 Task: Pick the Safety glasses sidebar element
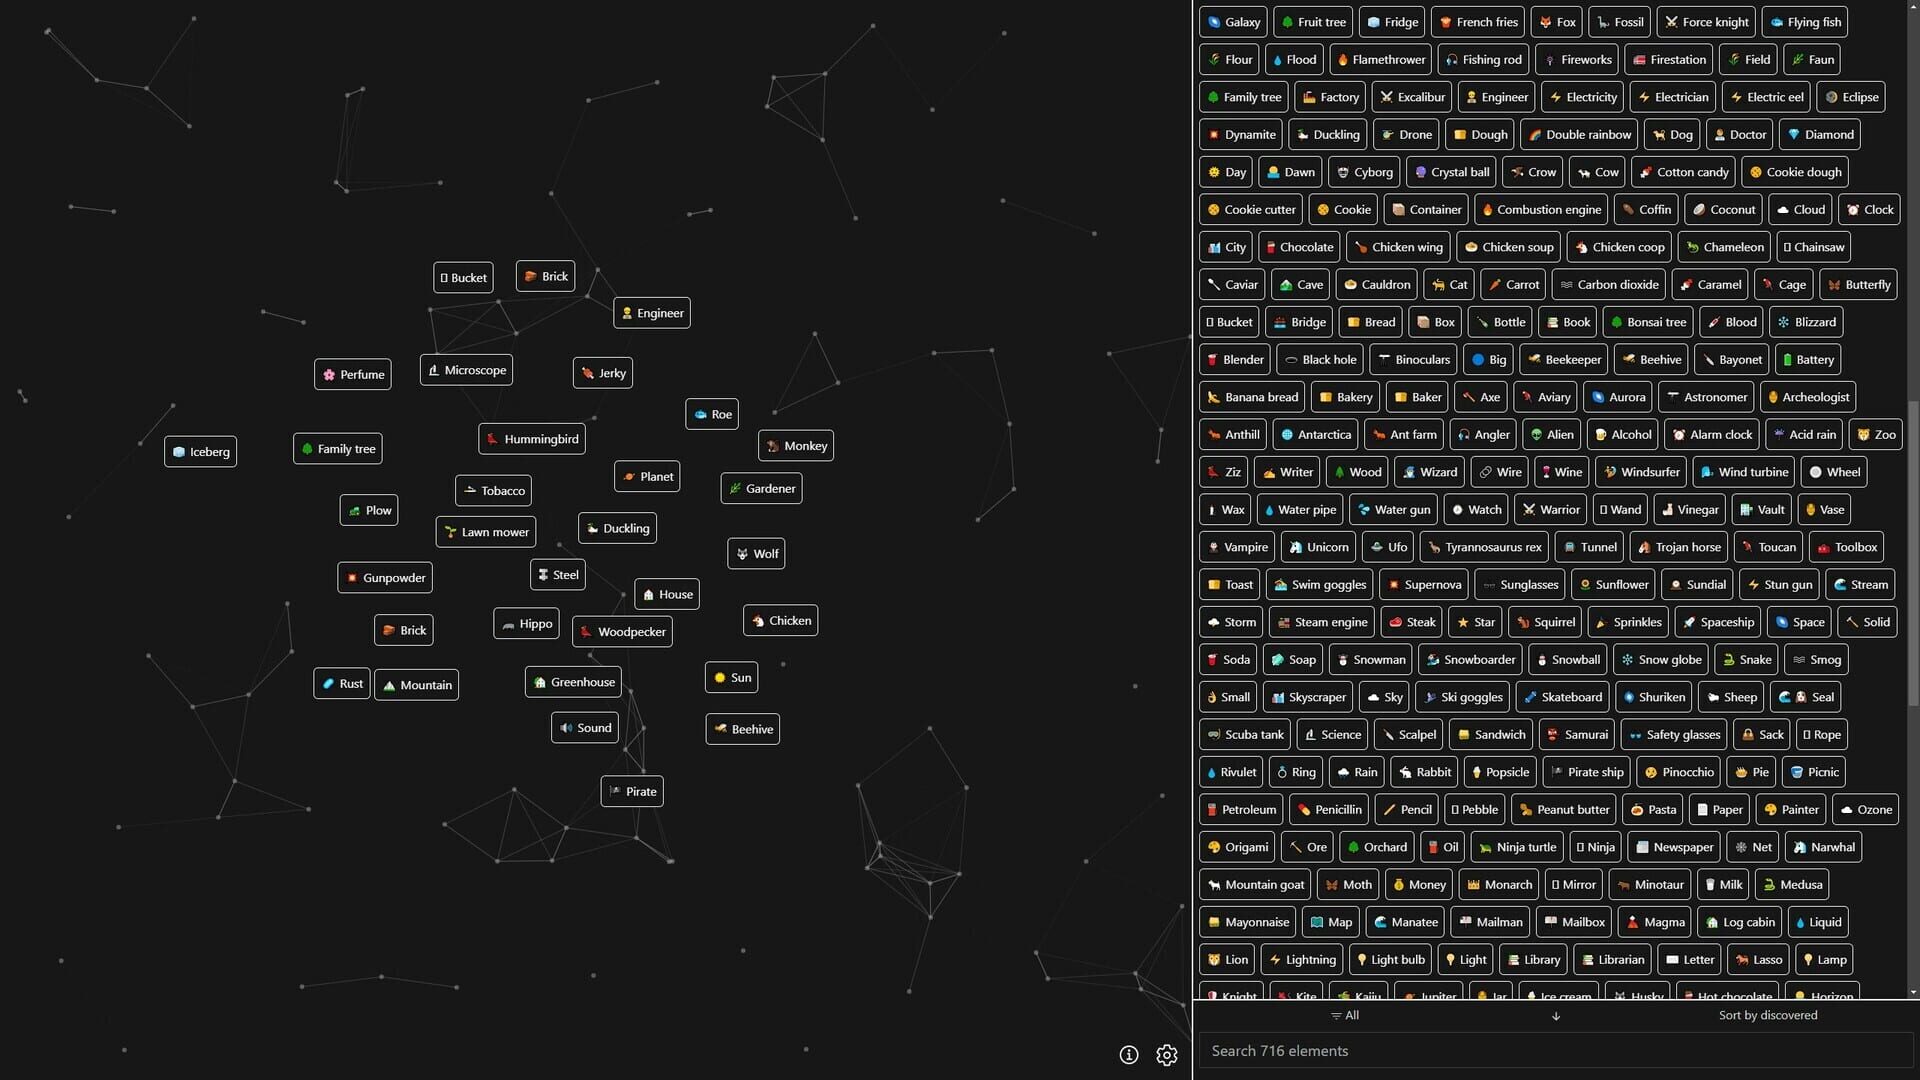point(1673,735)
